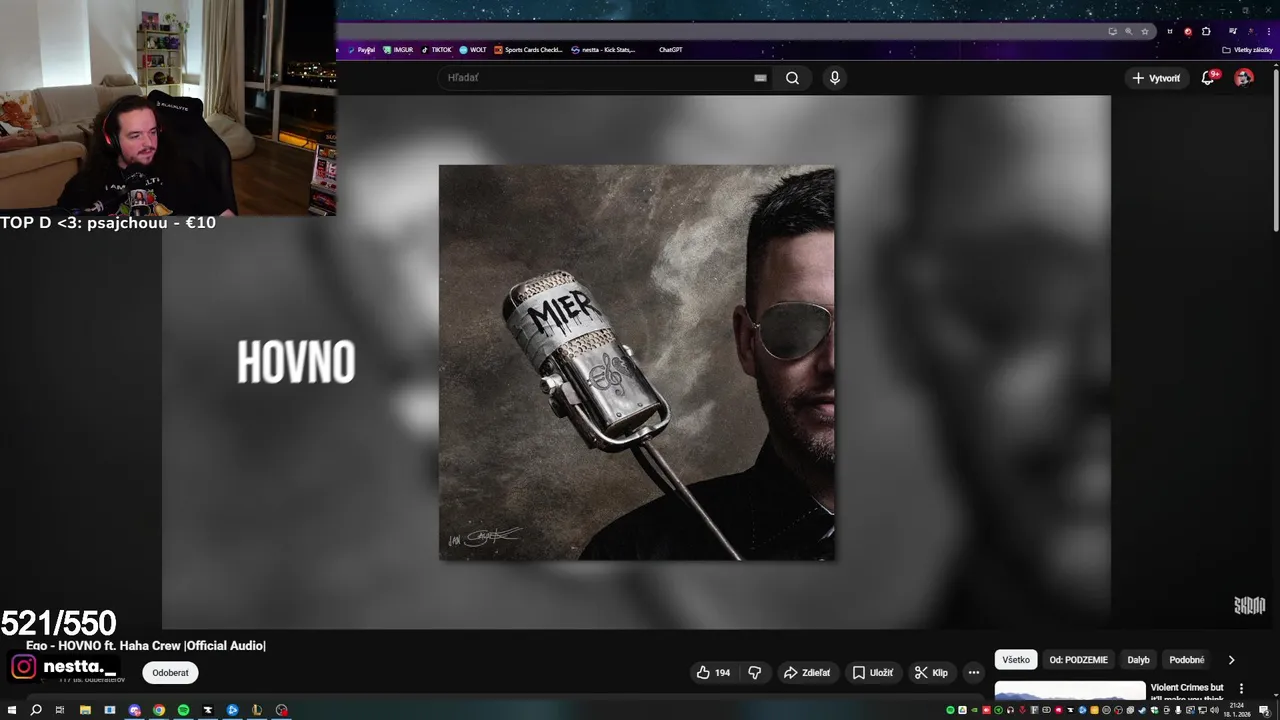Viewport: 1280px width, 720px height.
Task: Open Spotify from the taskbar
Action: tap(183, 710)
